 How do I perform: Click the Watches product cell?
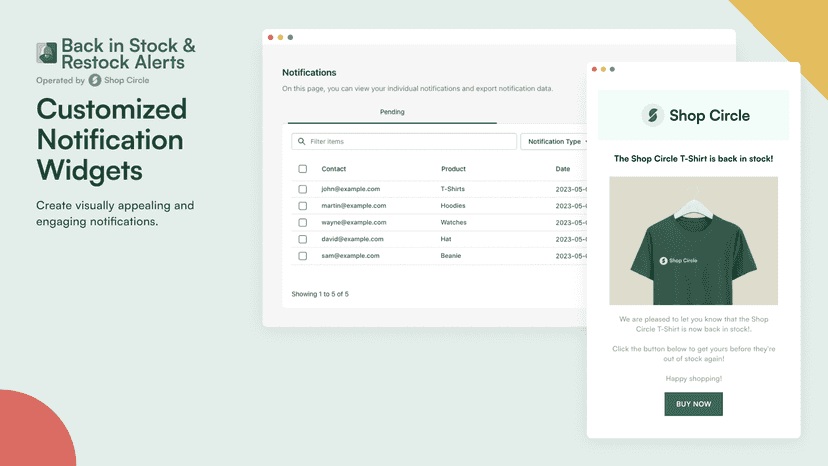[x=454, y=222]
